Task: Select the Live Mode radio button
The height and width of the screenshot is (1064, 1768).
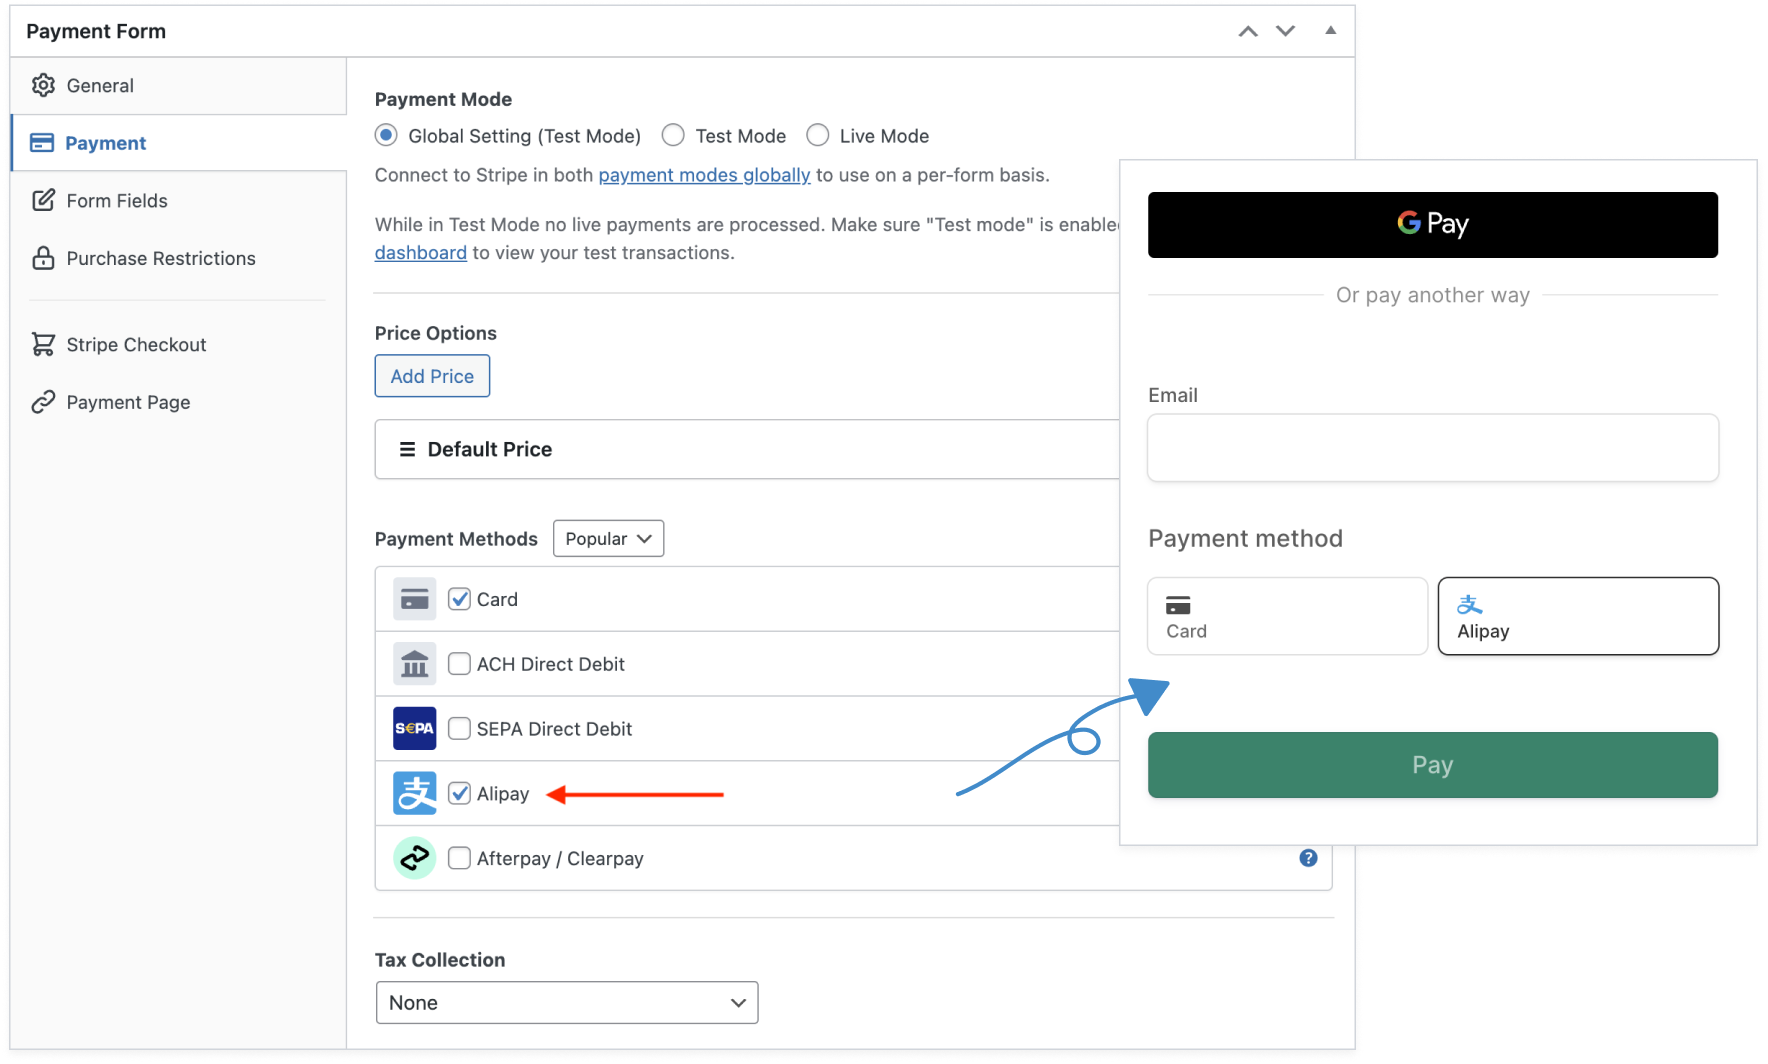Action: point(818,135)
